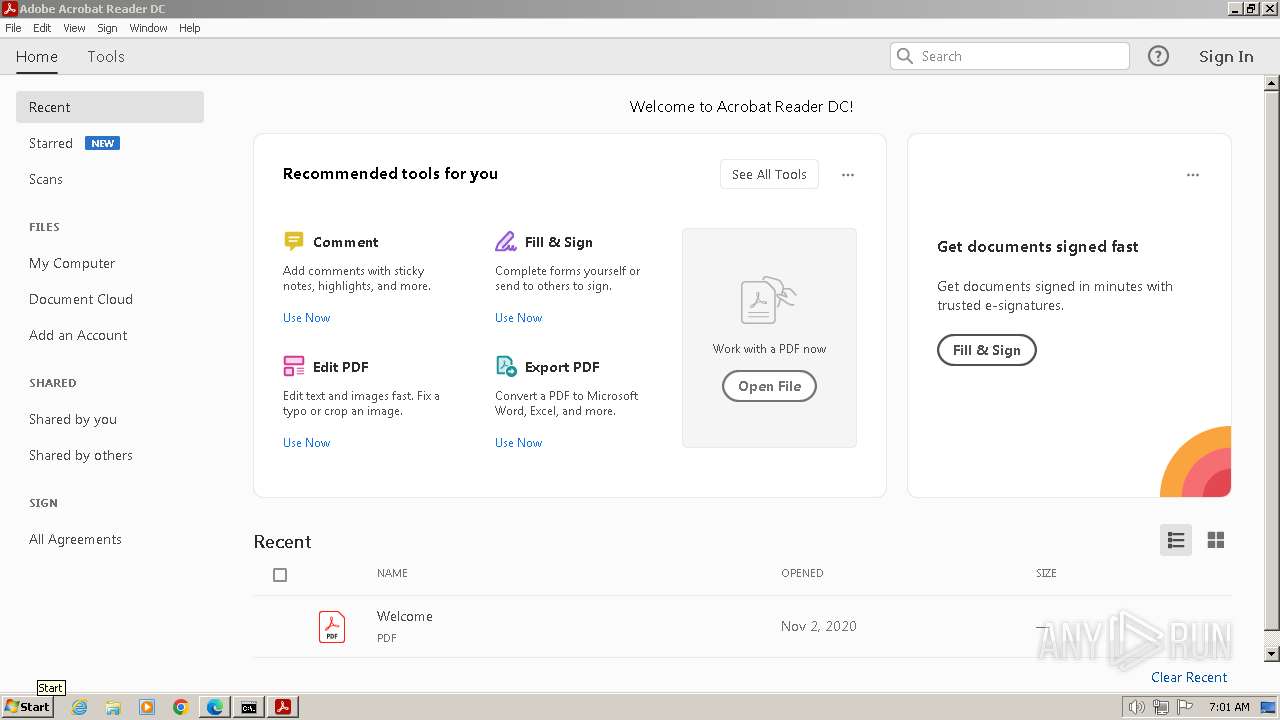
Task: Open Shared by you
Action: tap(73, 419)
